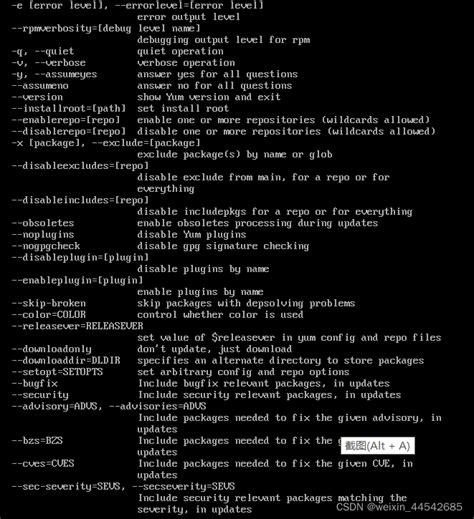Select the --enablerepo=[repo] option text

pos(66,120)
